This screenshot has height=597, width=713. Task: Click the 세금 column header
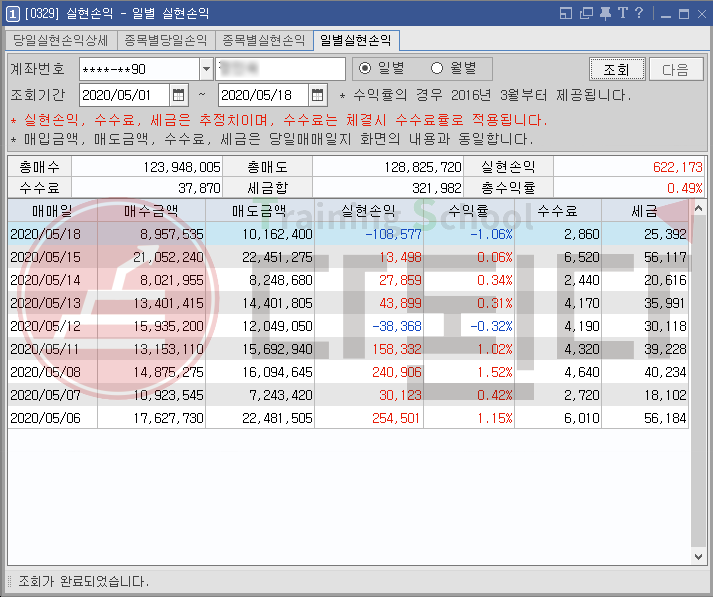point(645,211)
